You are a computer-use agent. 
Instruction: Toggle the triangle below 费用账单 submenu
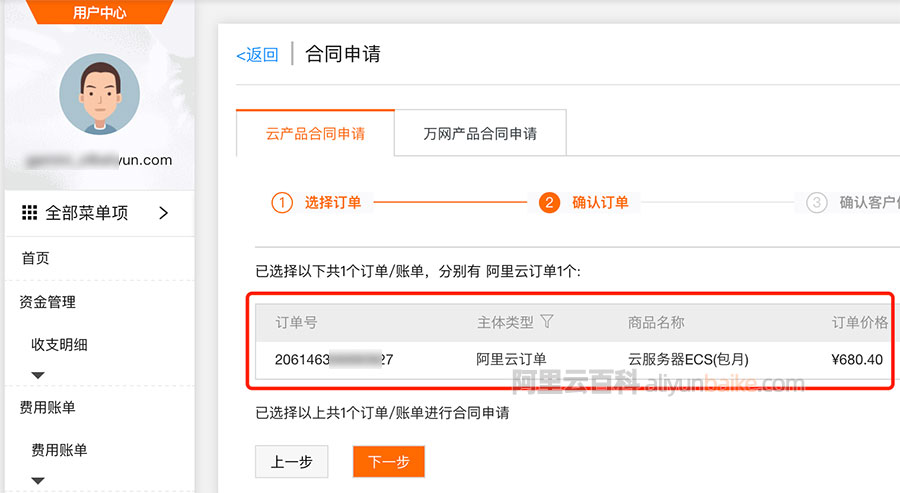[38, 481]
